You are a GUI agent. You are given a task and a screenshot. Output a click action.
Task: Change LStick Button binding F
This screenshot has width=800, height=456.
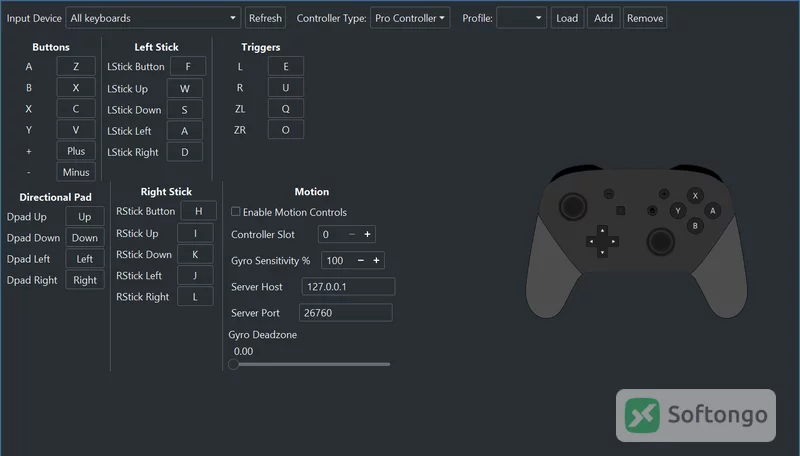tap(188, 66)
